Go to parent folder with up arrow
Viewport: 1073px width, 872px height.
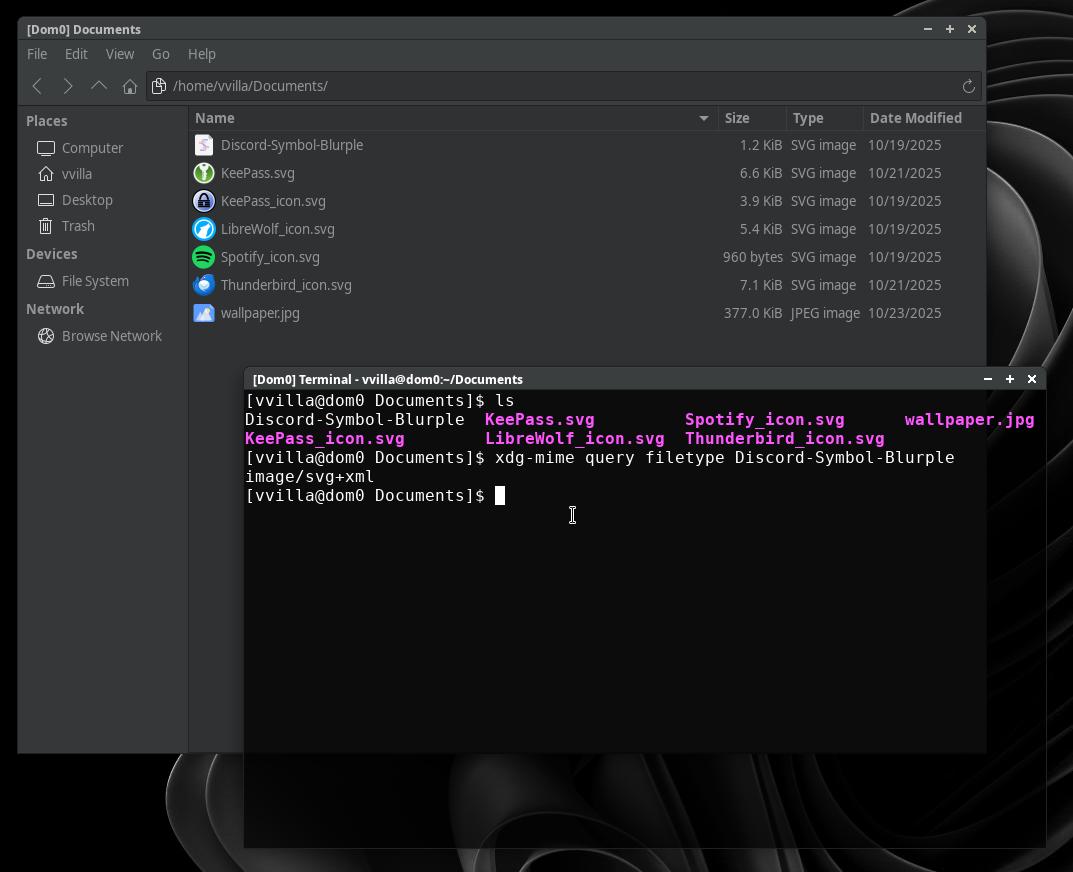(99, 86)
